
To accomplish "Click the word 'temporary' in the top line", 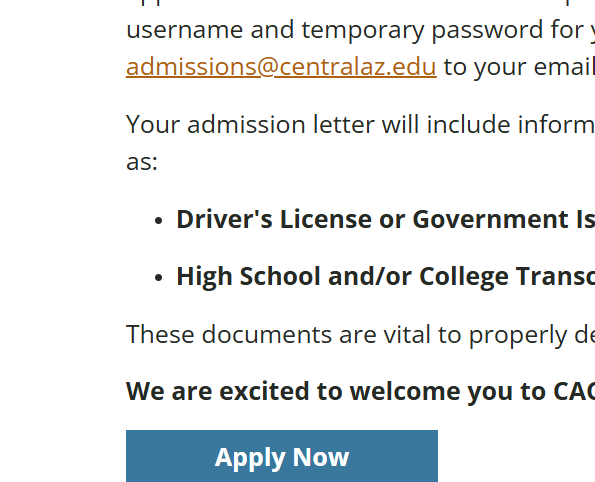I will (363, 30).
